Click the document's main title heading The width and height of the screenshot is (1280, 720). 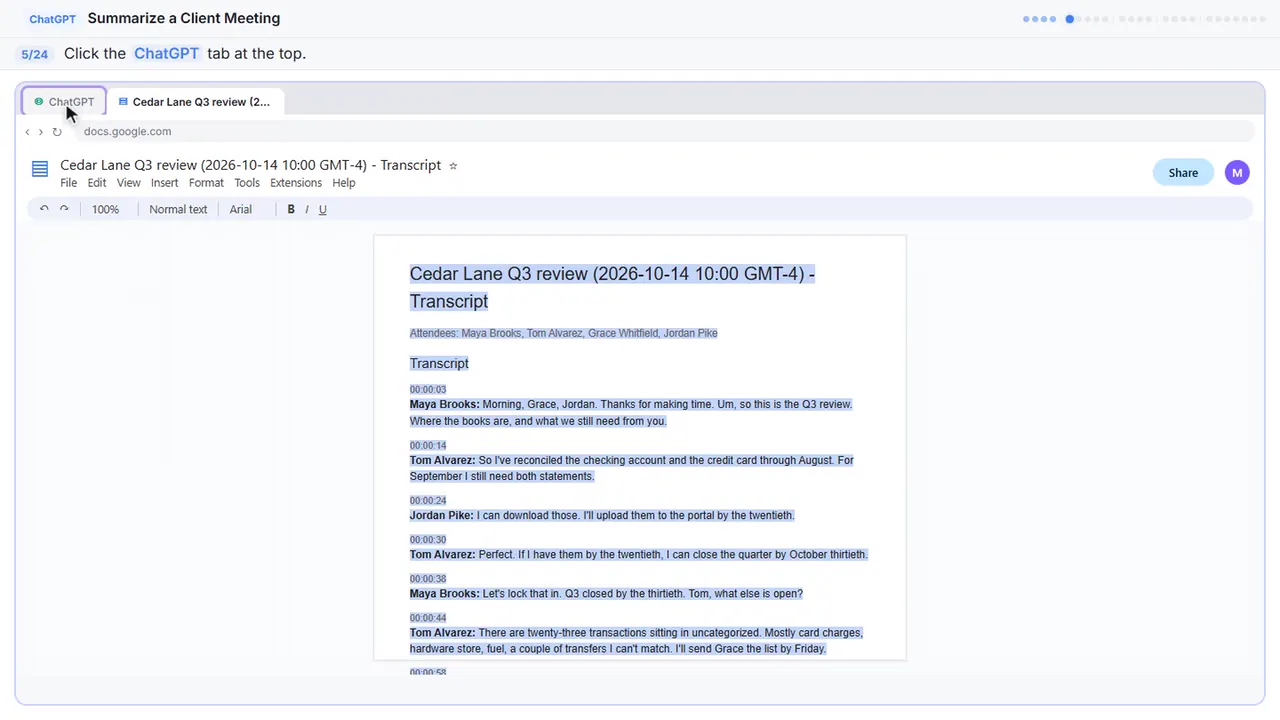click(612, 288)
